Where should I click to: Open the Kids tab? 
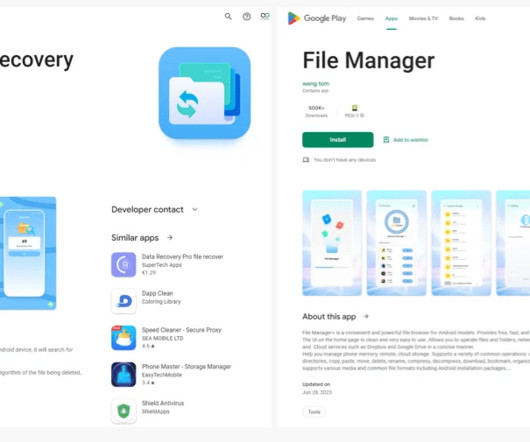(480, 19)
